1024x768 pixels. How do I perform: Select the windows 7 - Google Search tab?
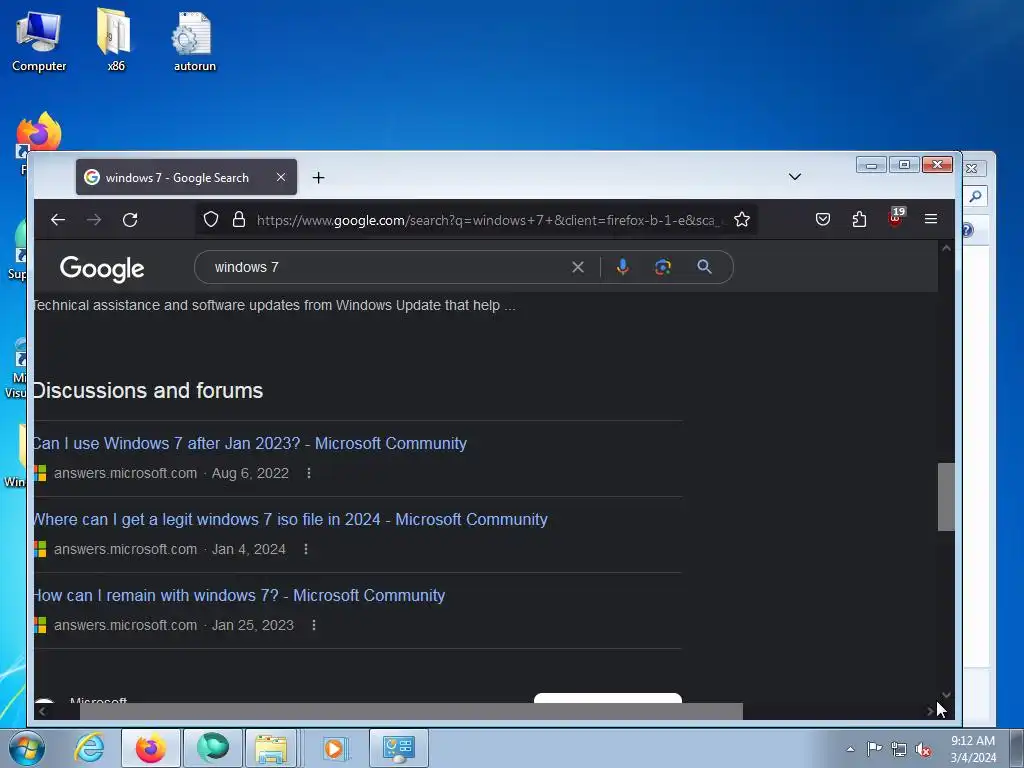tap(186, 177)
